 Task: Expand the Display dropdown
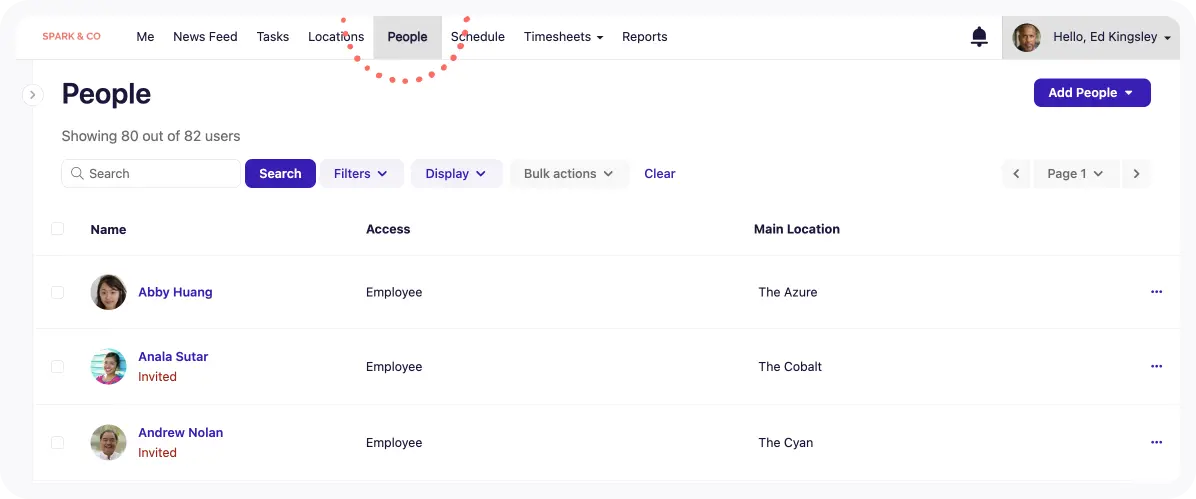point(456,174)
